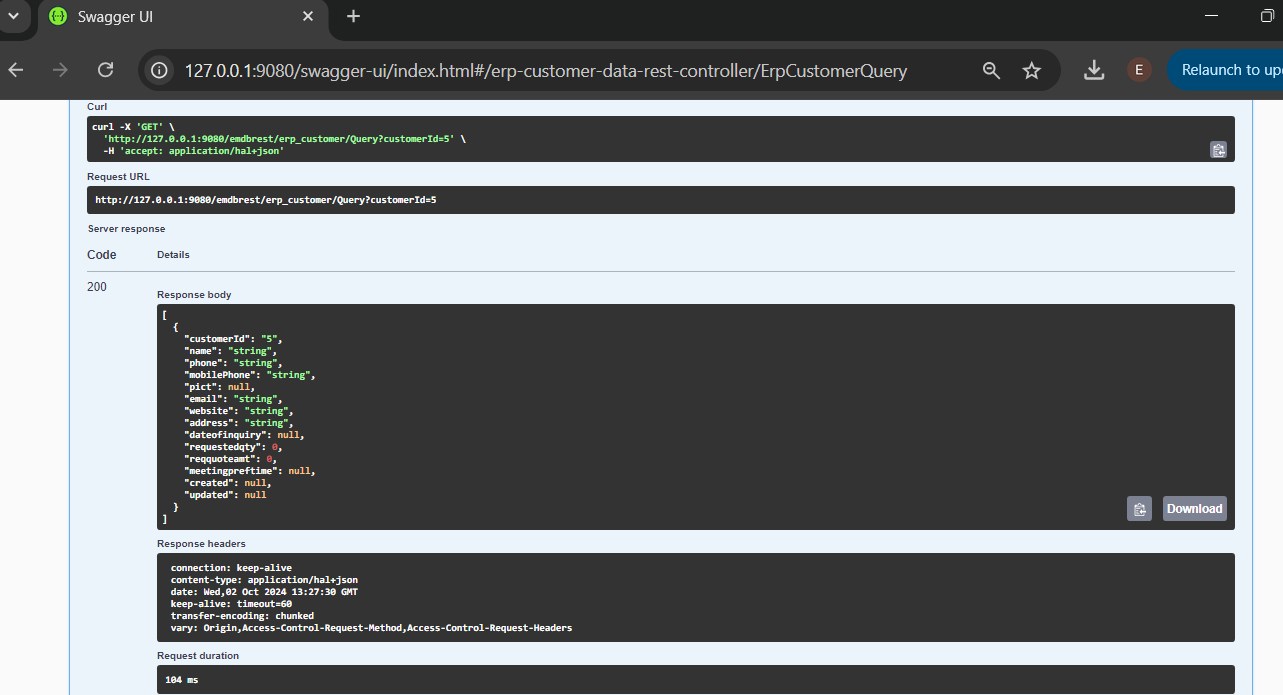Click the "requestedqty": 0 line

point(233,447)
